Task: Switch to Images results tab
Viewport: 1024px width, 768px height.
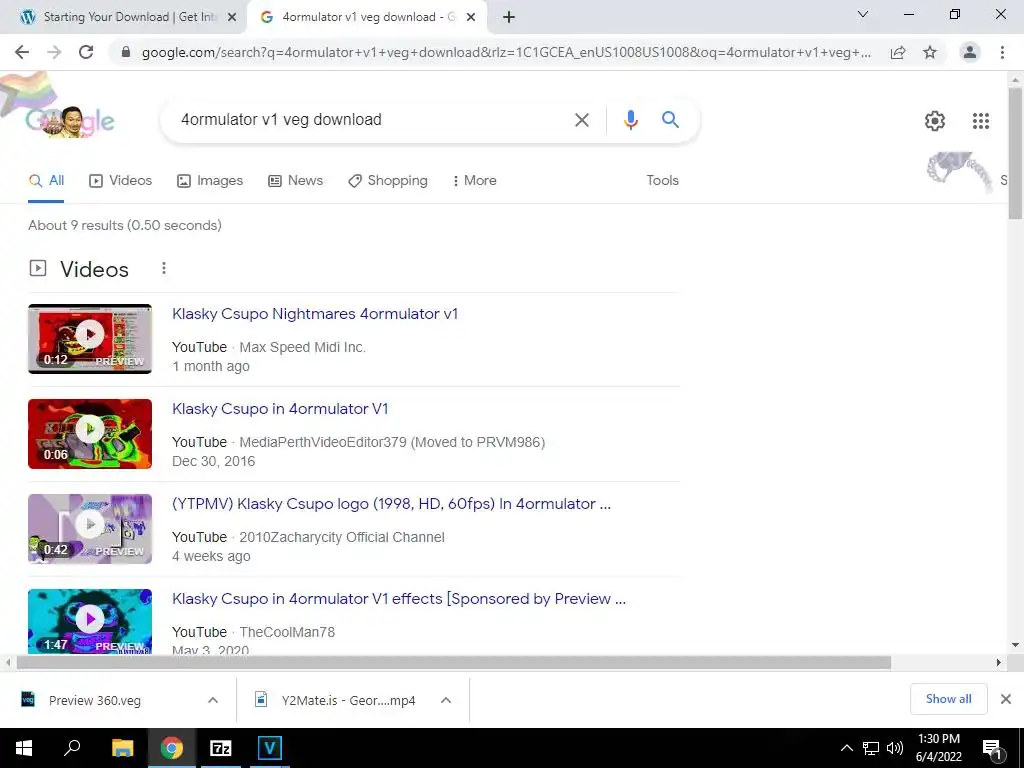Action: click(x=210, y=181)
